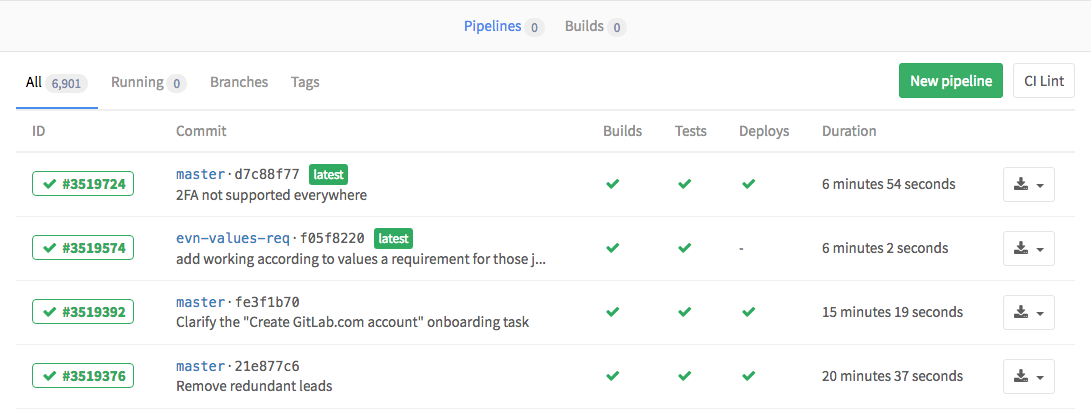
Task: Select the Running pipelines tab
Action: [x=137, y=82]
